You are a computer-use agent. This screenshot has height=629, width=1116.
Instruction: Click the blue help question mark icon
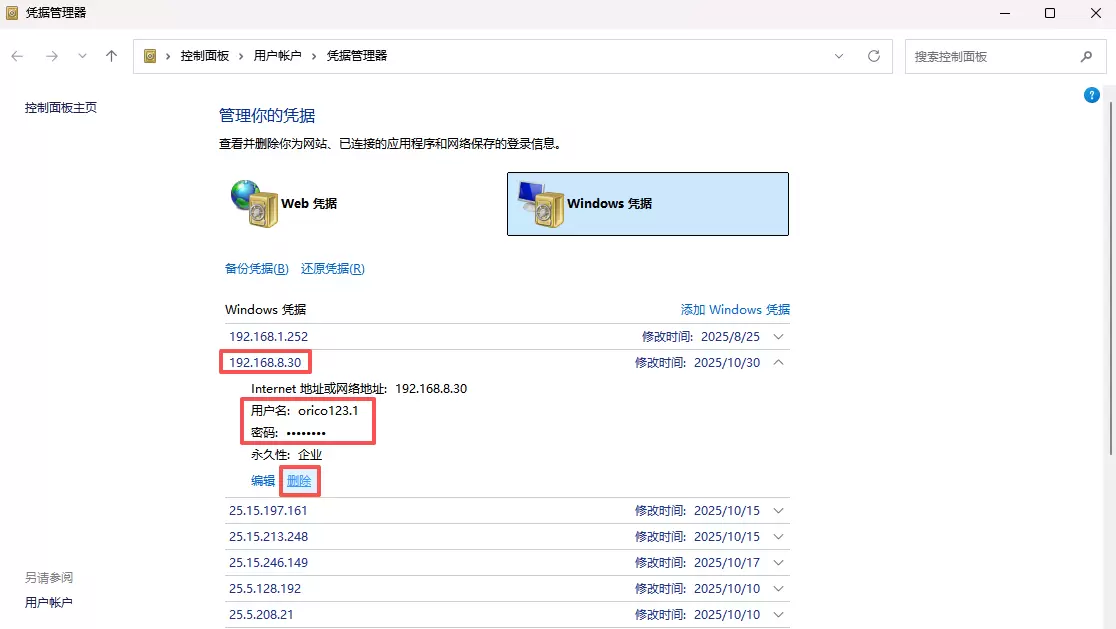point(1092,95)
